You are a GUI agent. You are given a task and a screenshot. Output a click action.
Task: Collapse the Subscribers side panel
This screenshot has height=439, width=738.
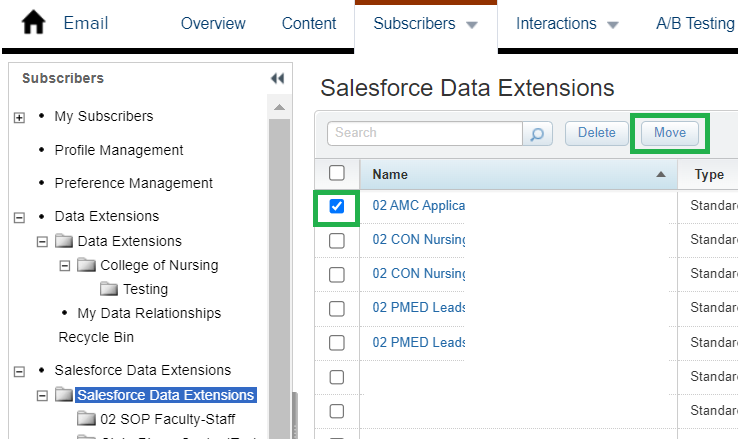278,79
